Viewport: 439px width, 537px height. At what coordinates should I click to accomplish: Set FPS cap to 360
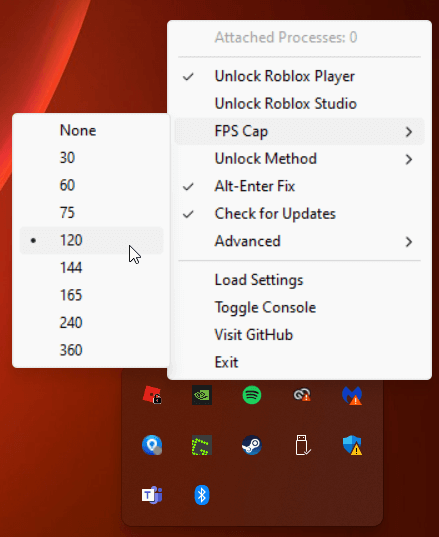point(91,350)
